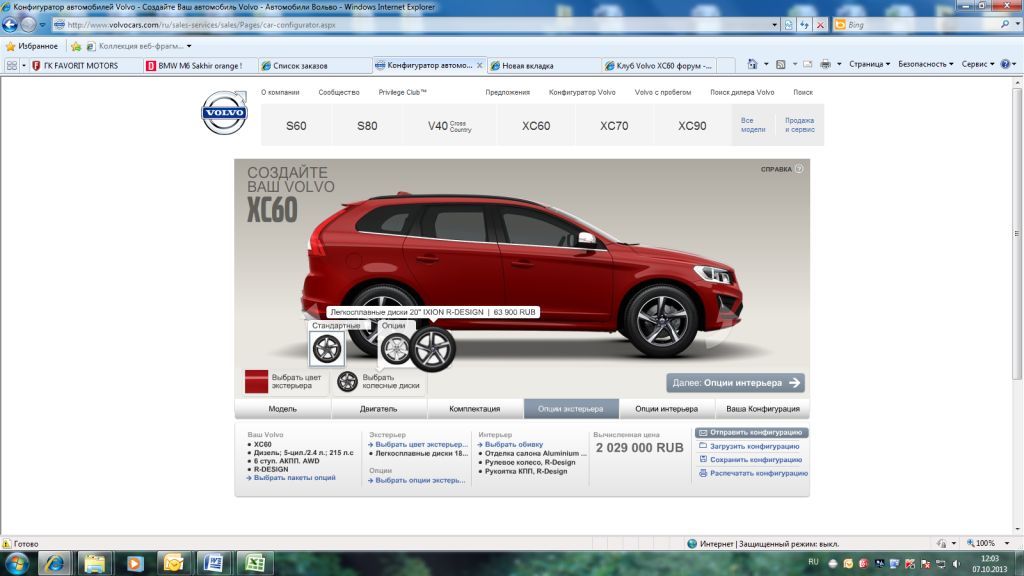The height and width of the screenshot is (576, 1024).
Task: Toggle the Compatibility View icon in address bar
Action: click(x=789, y=25)
